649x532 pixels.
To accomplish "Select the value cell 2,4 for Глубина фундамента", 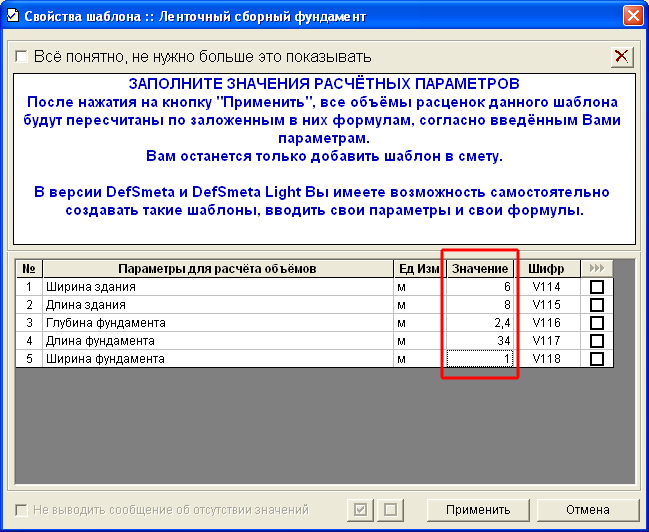I will point(480,323).
